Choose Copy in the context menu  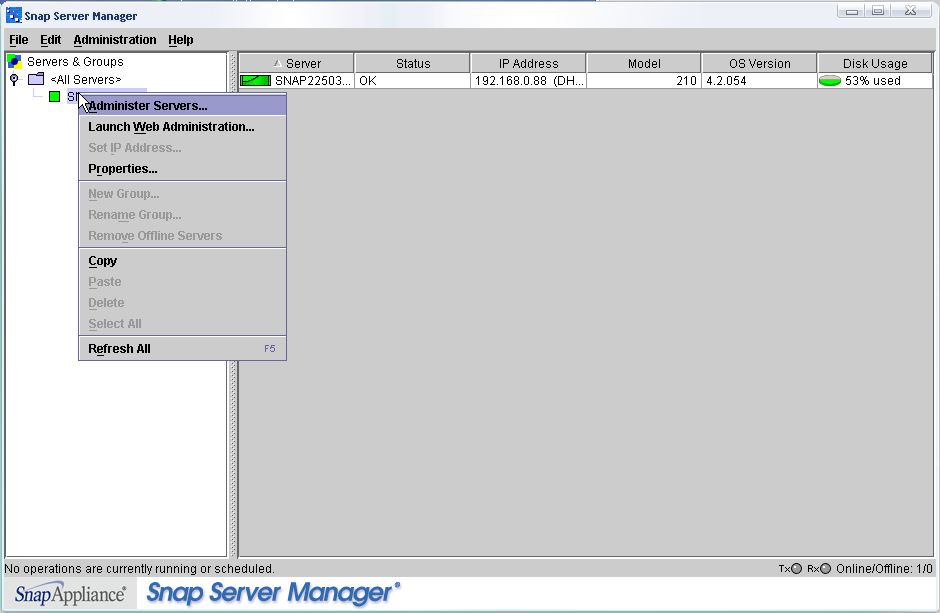point(182,261)
